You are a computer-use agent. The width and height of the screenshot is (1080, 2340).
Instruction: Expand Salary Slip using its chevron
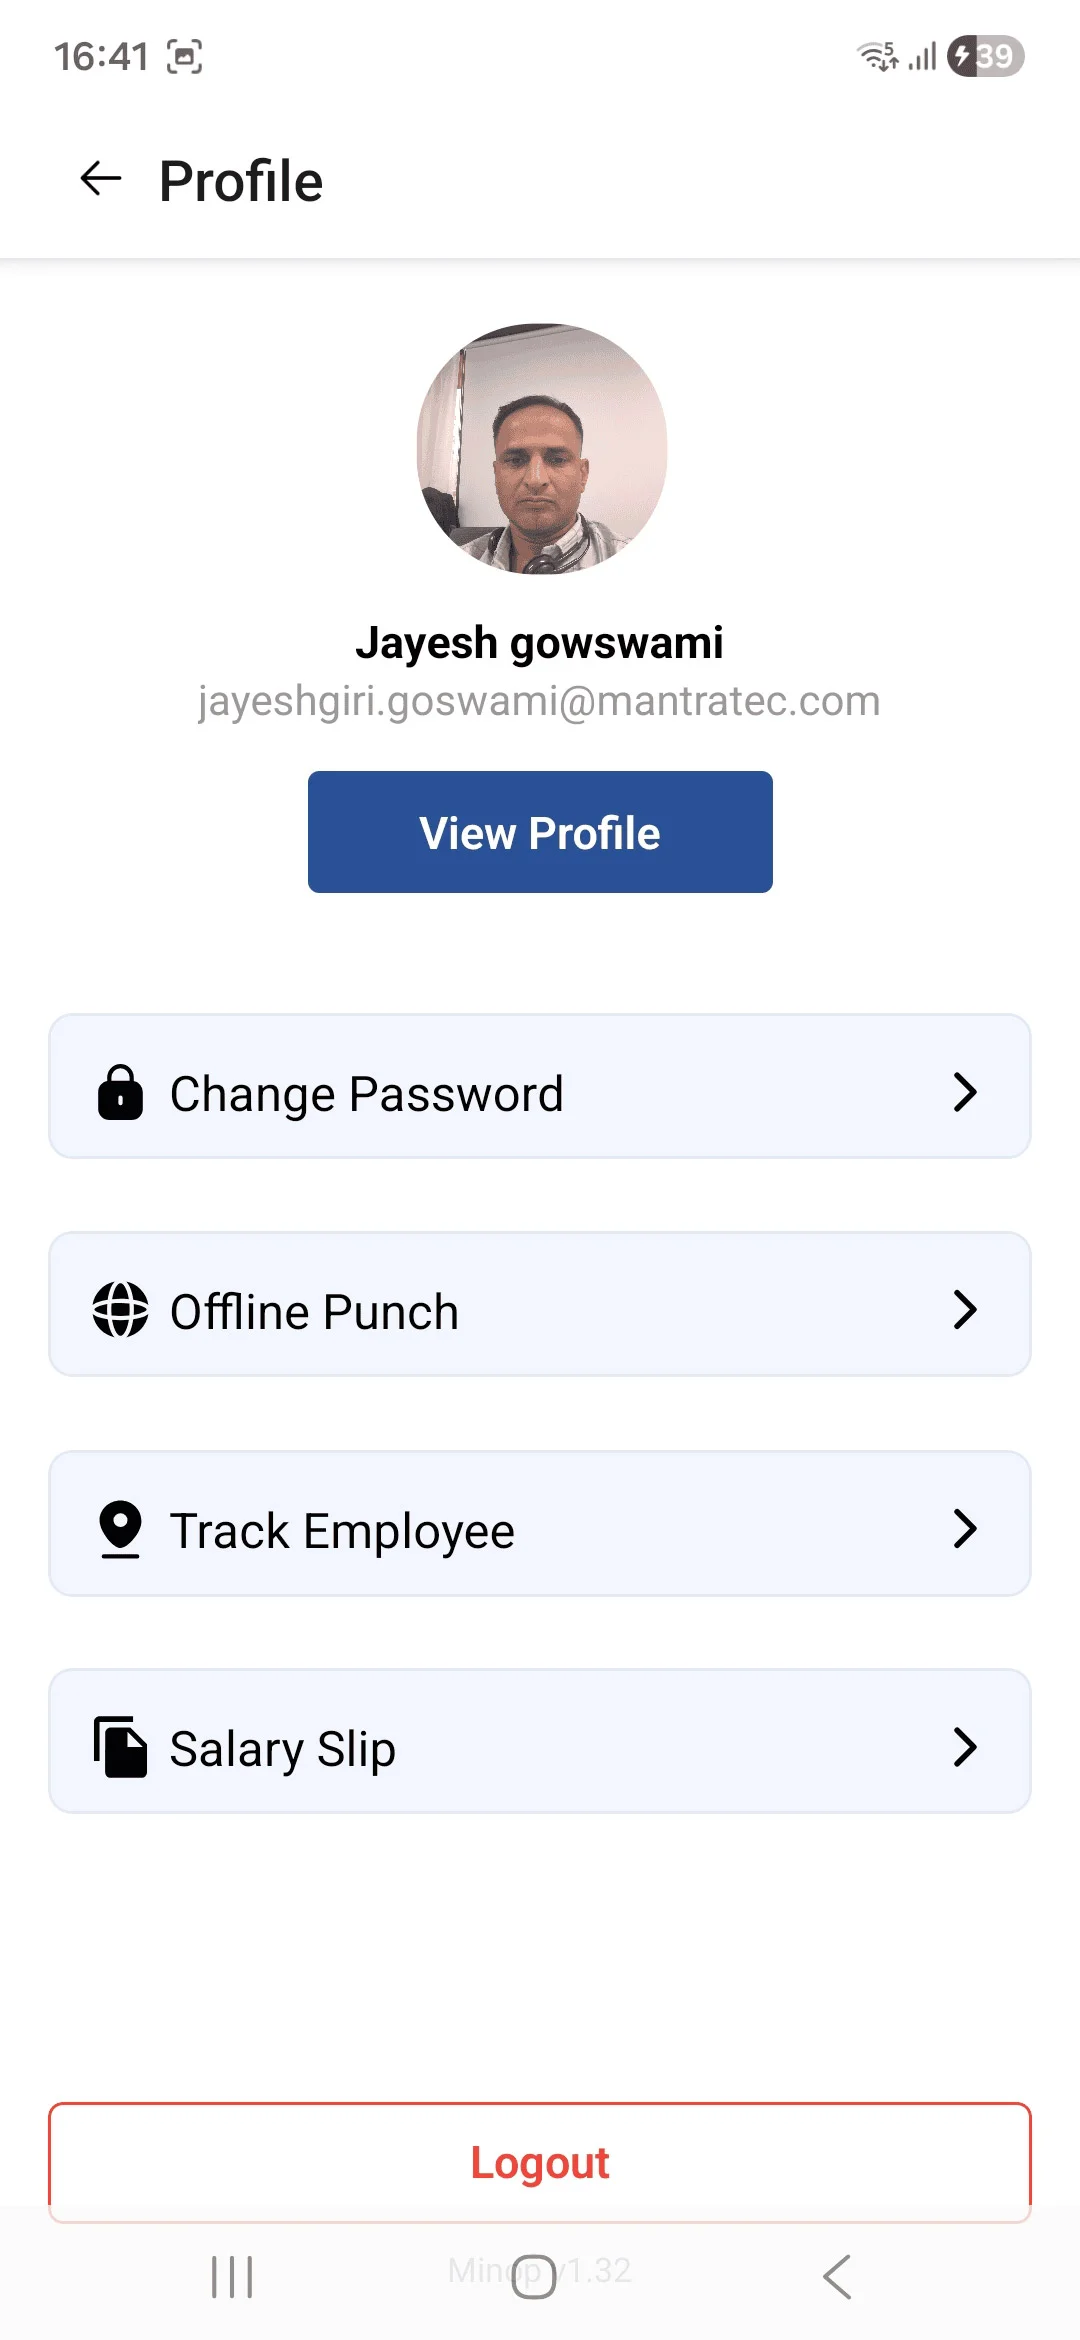pos(964,1747)
